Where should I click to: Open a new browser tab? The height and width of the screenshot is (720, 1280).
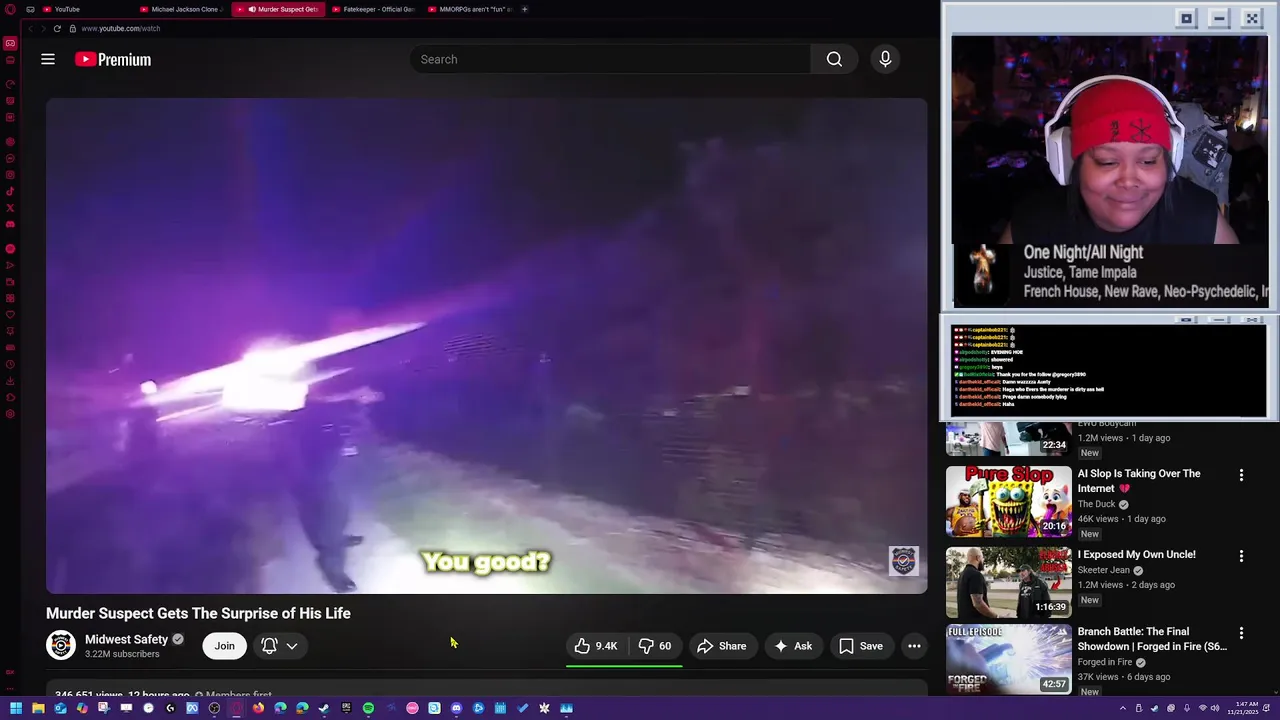pos(525,9)
